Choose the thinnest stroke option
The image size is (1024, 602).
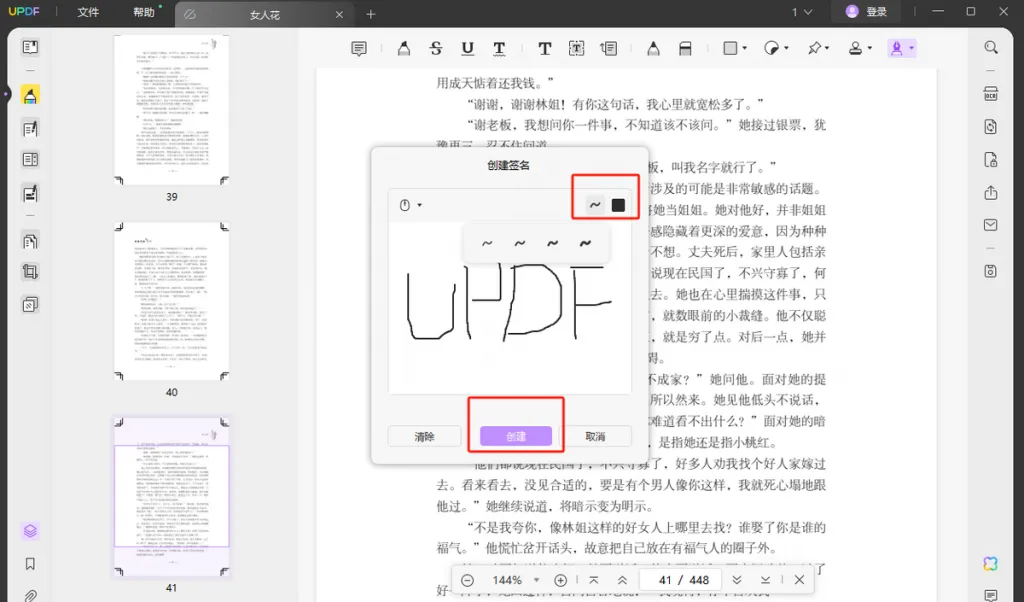coord(487,244)
